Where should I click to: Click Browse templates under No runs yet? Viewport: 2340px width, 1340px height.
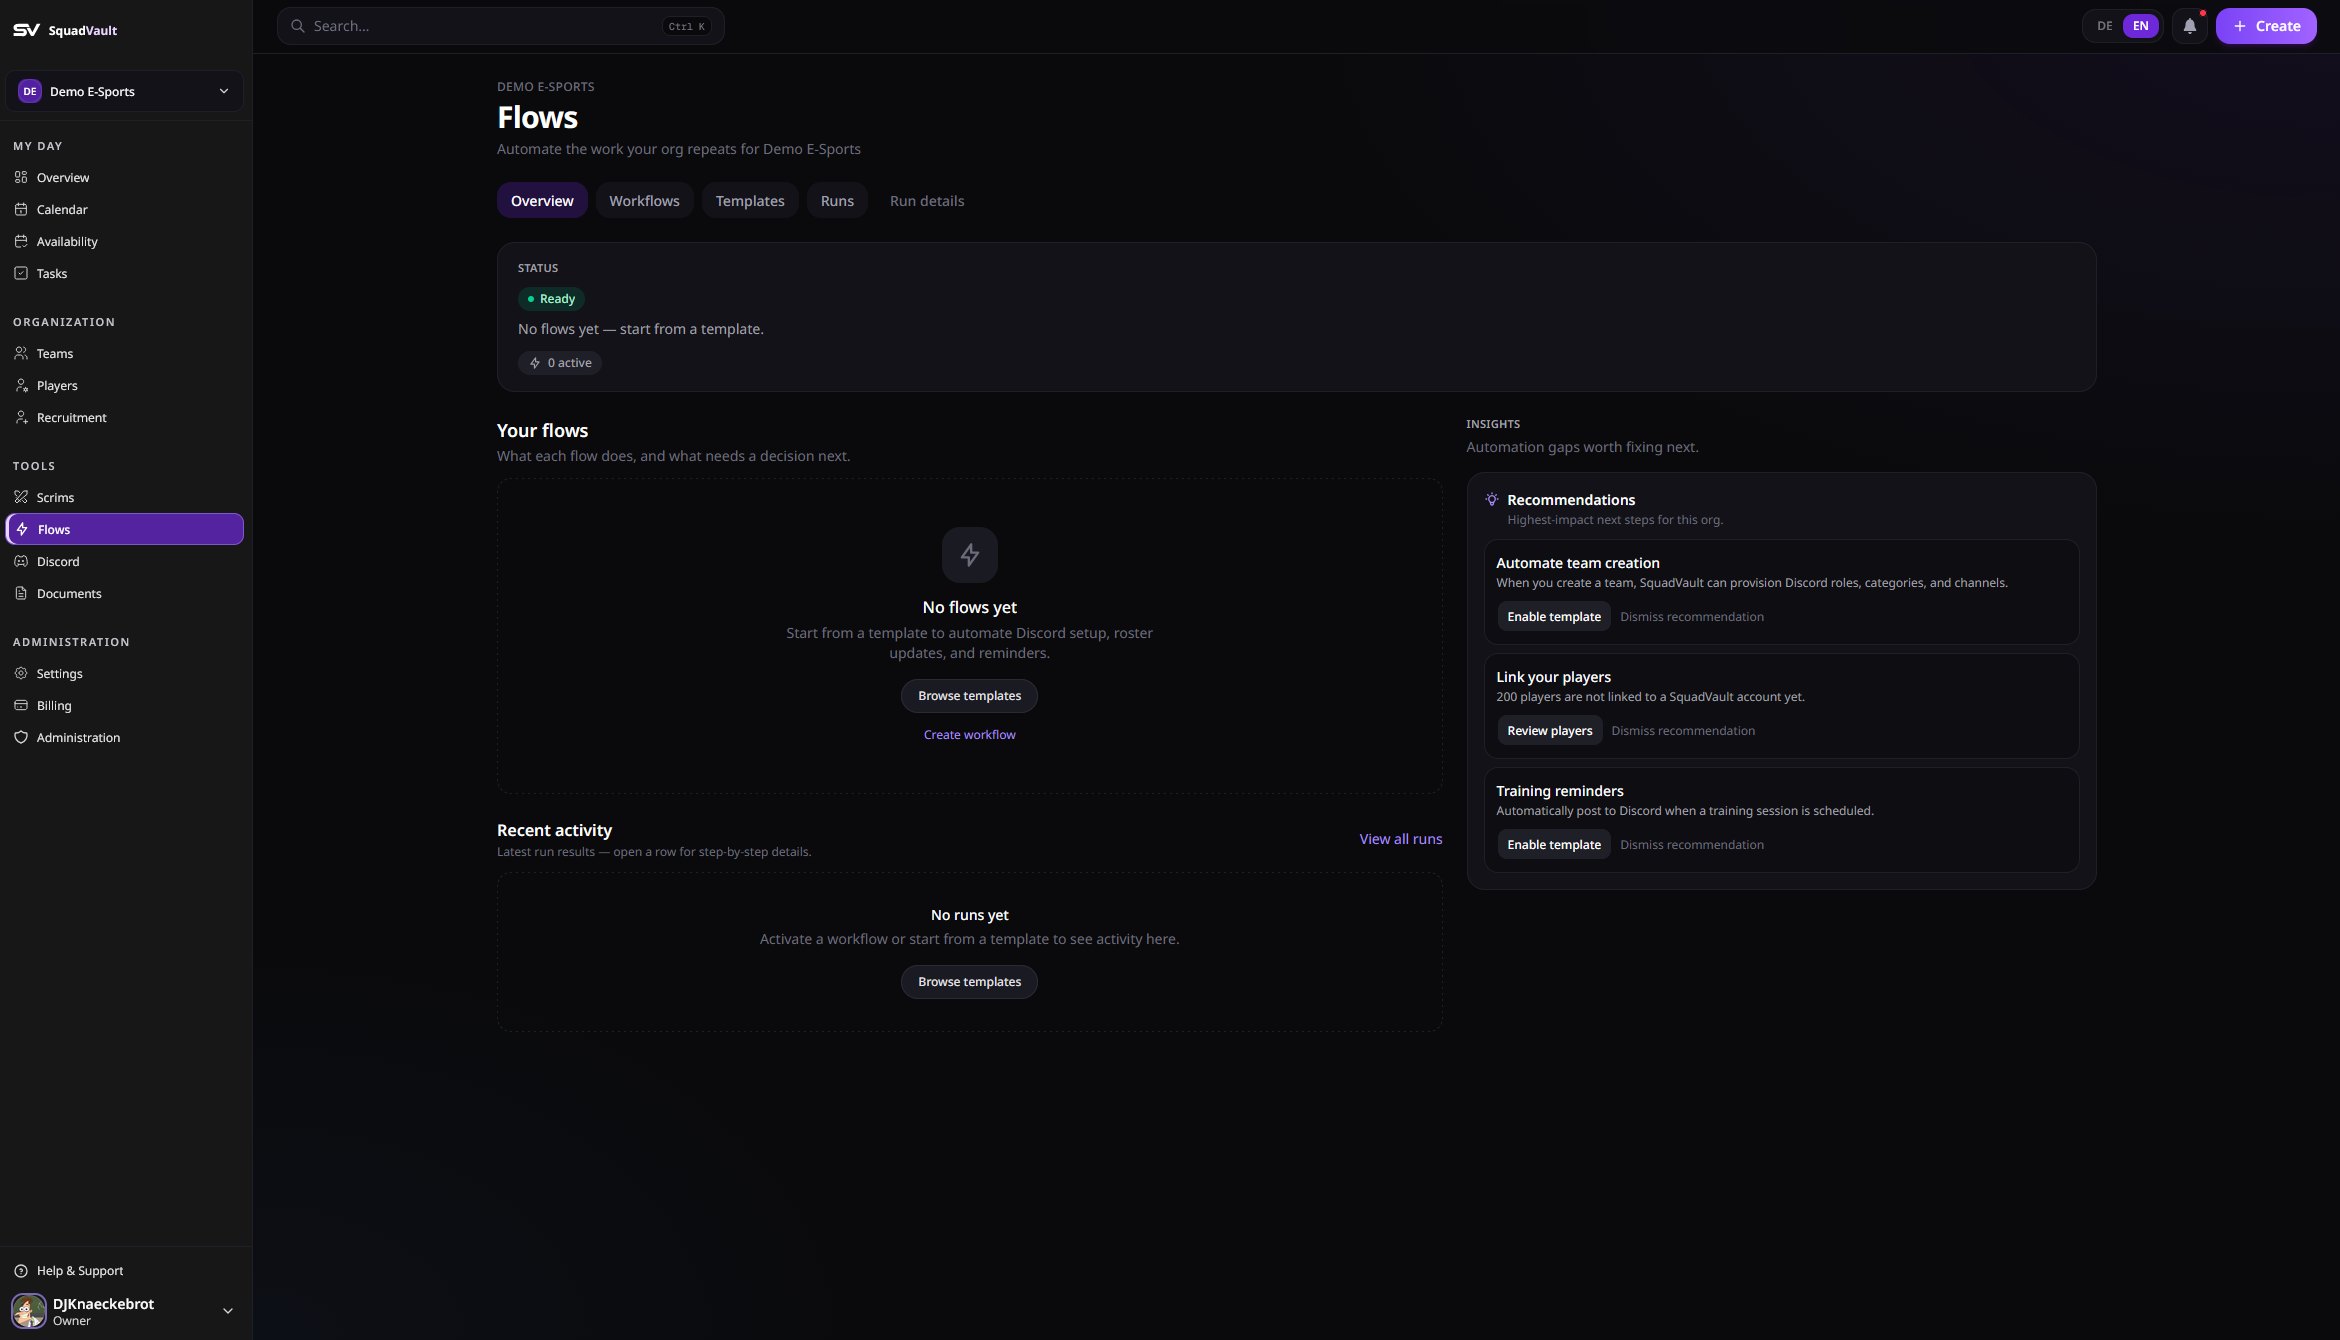(x=969, y=982)
